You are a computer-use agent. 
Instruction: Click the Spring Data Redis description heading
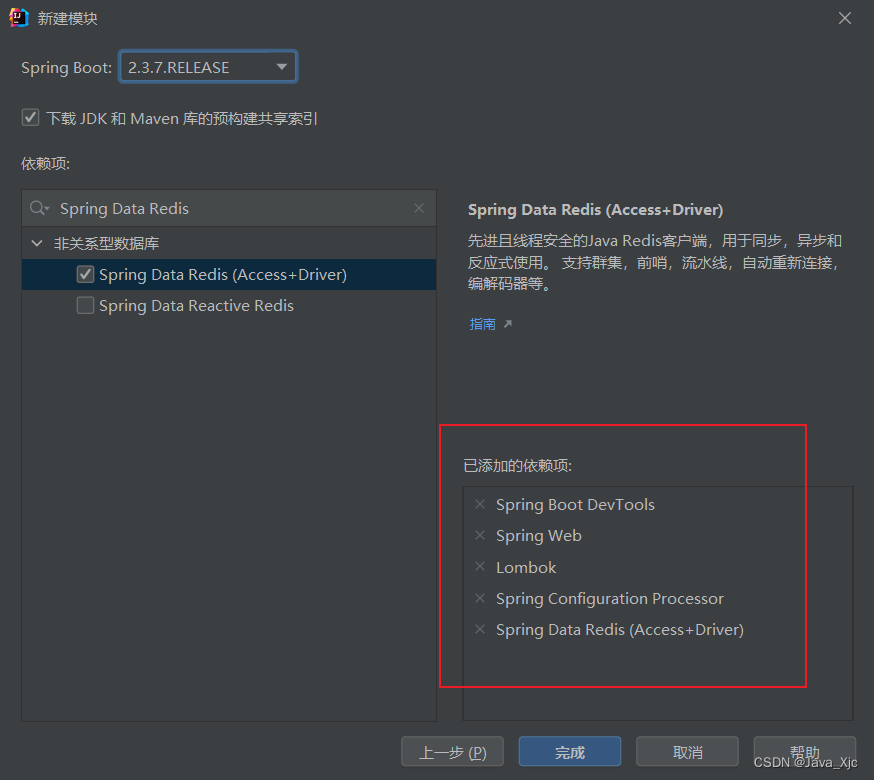pyautogui.click(x=595, y=210)
